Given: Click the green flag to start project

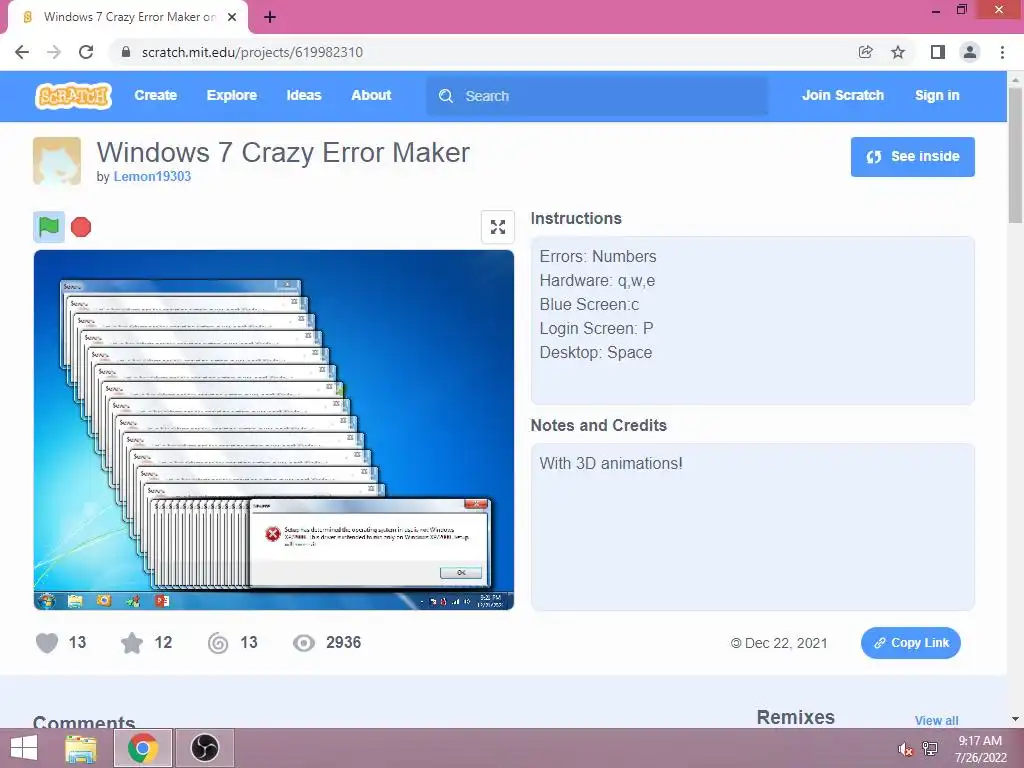Looking at the screenshot, I should tap(49, 227).
